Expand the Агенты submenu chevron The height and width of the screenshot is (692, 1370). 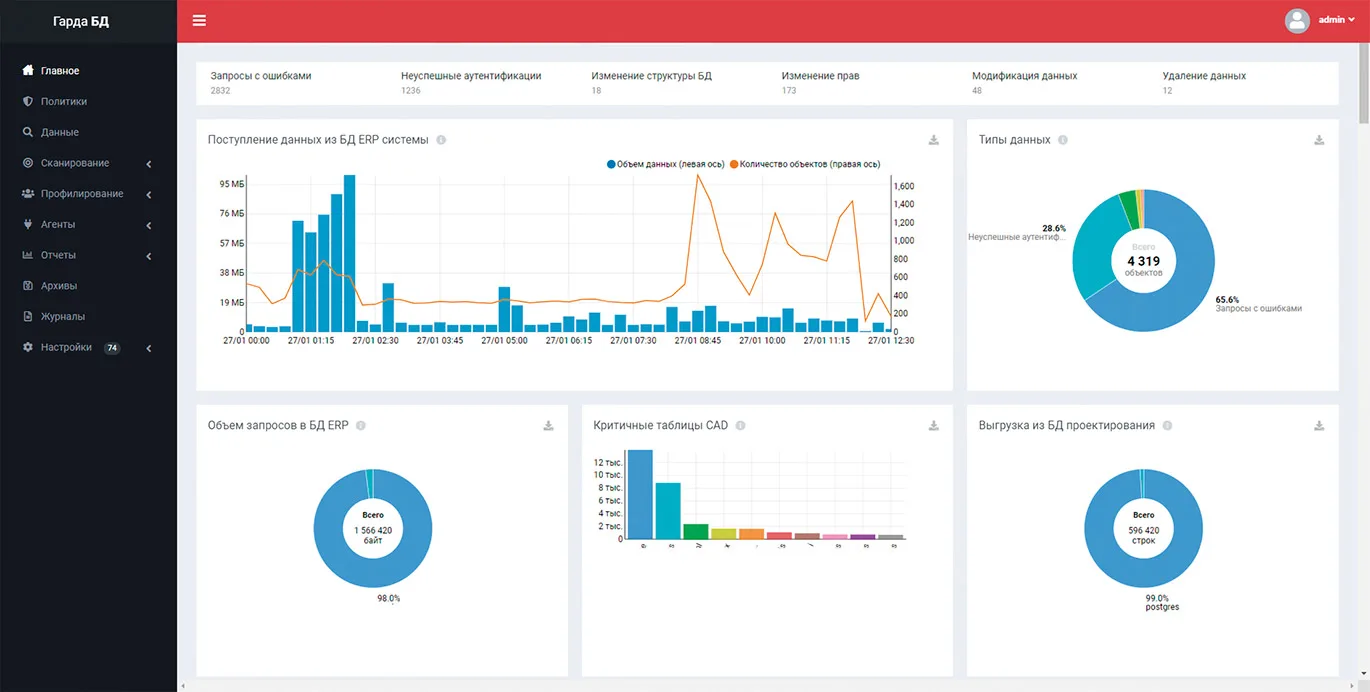pos(149,226)
